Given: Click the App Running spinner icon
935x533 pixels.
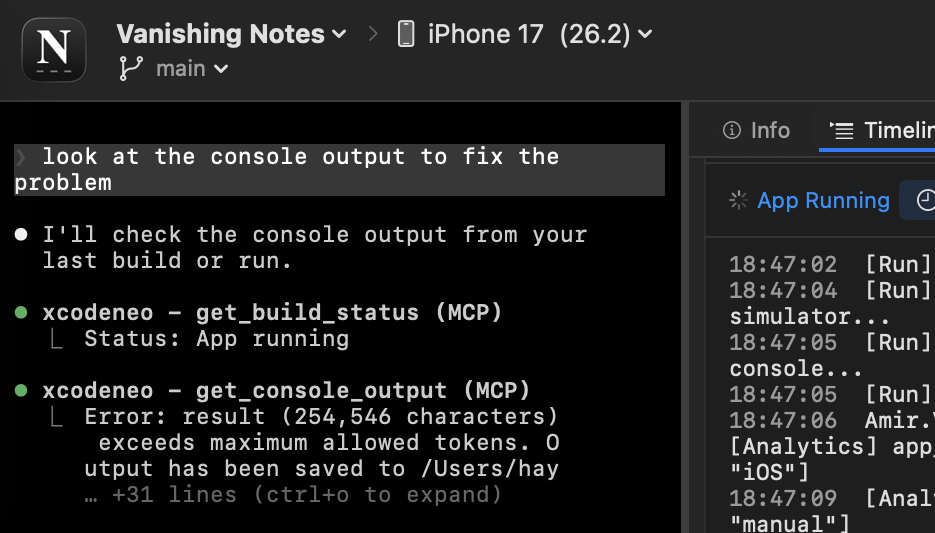Looking at the screenshot, I should click(739, 200).
